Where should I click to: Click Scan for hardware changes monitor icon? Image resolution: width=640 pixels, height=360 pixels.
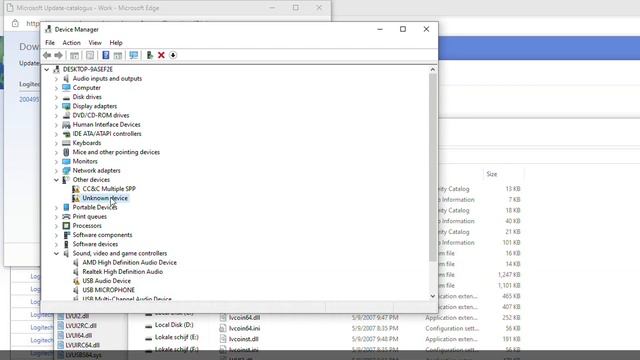click(x=133, y=55)
